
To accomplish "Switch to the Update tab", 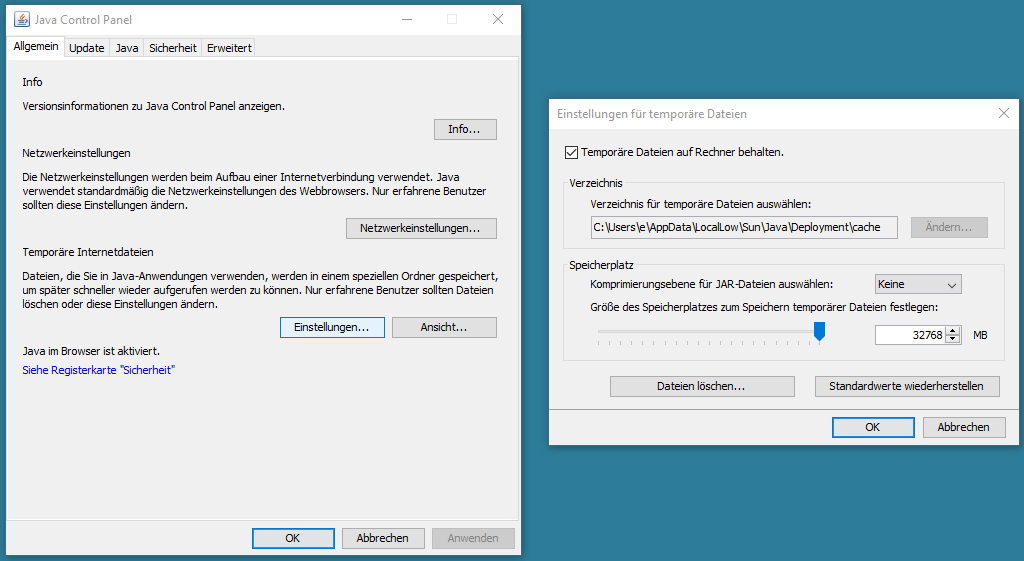I will point(87,48).
